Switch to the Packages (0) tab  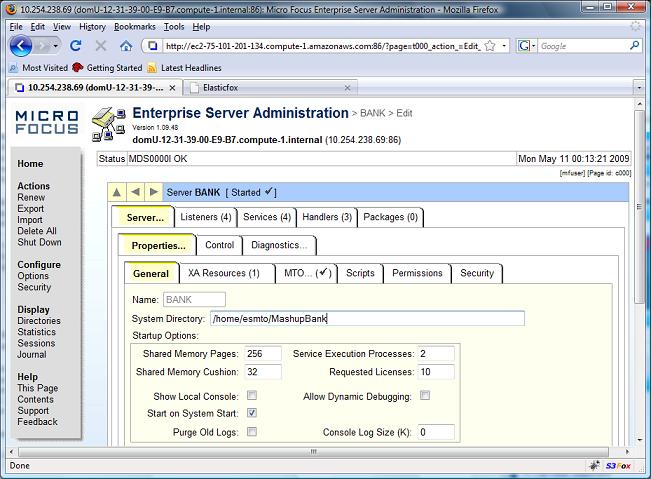390,217
